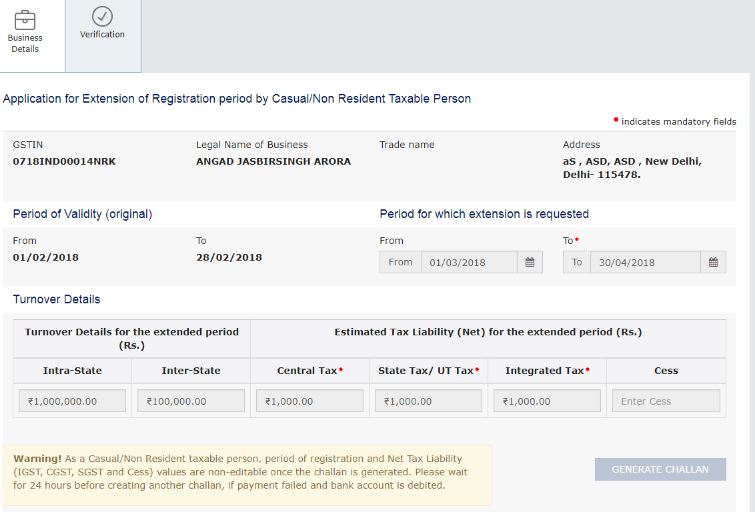Open calendar picker beside 01/03/2018 date
755x512 pixels.
[530, 263]
